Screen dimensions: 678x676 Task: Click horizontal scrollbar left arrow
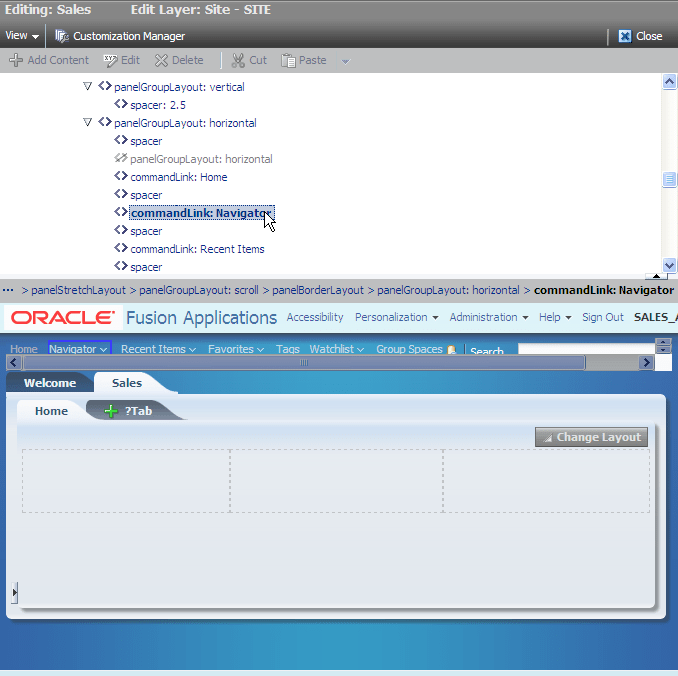click(13, 362)
